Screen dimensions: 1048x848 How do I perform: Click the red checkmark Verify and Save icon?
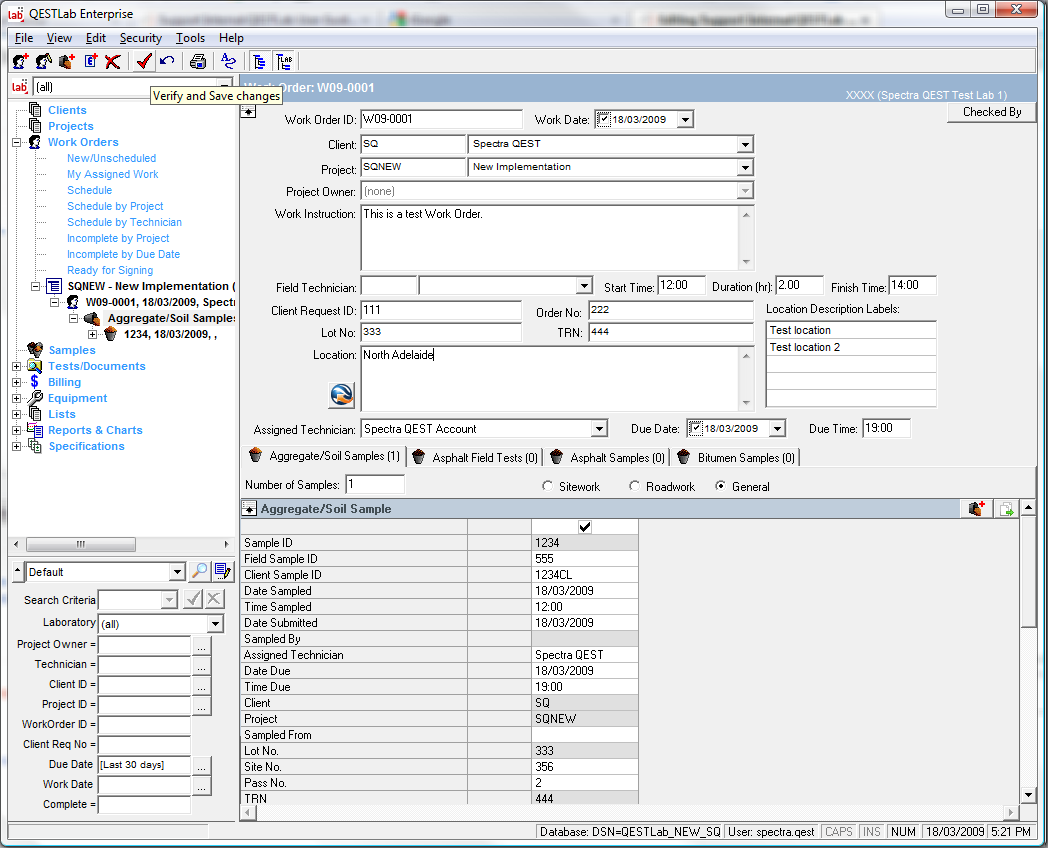[144, 61]
